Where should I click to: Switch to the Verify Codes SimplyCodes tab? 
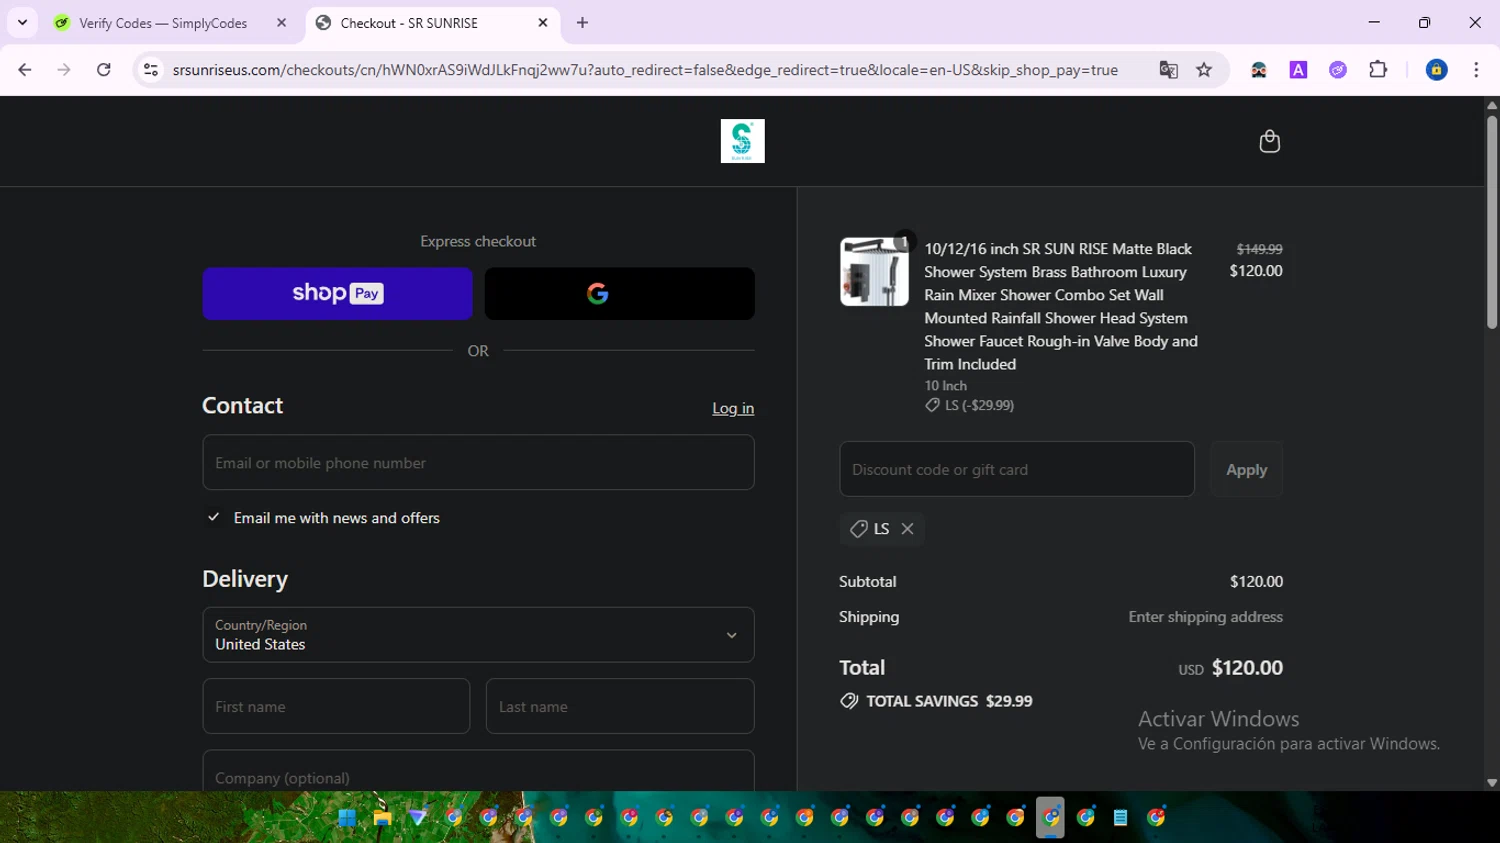tap(163, 23)
